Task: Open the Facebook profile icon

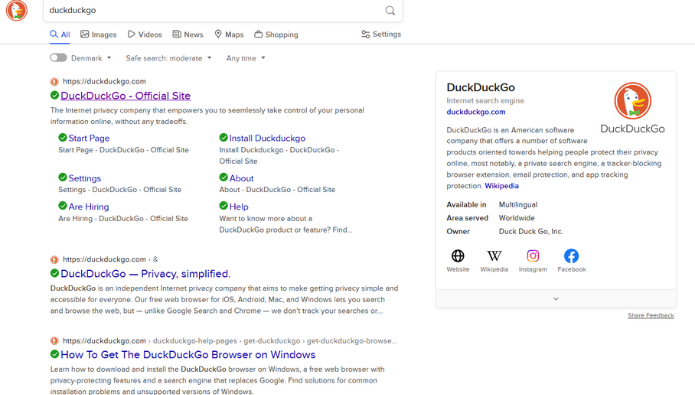Action: (571, 256)
